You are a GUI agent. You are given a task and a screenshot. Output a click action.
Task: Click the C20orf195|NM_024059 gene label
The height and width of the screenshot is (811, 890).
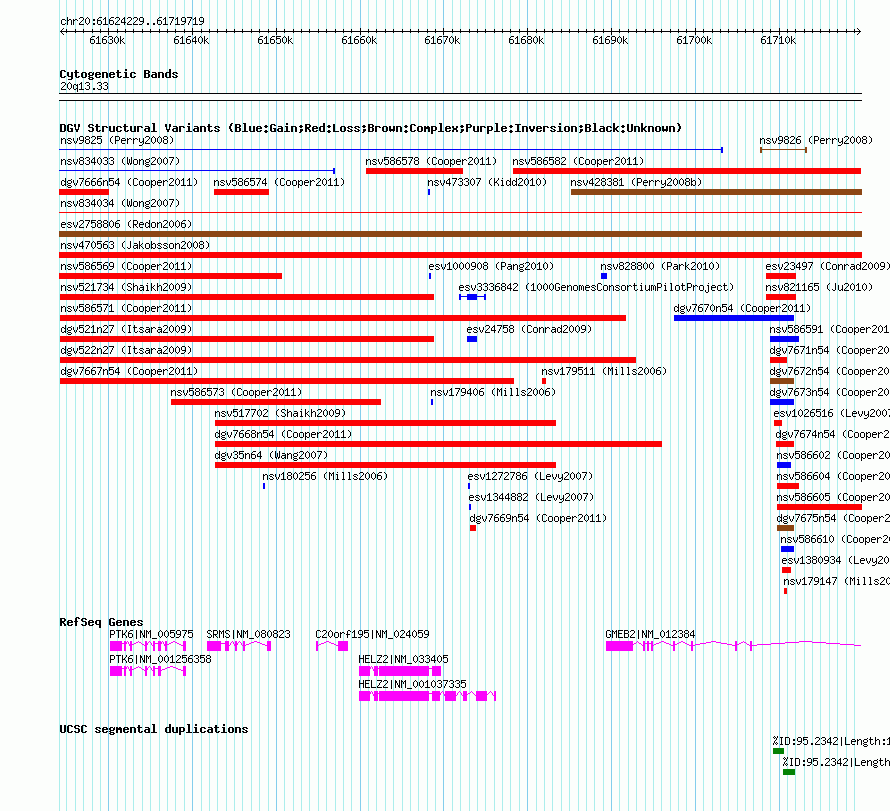tap(372, 634)
